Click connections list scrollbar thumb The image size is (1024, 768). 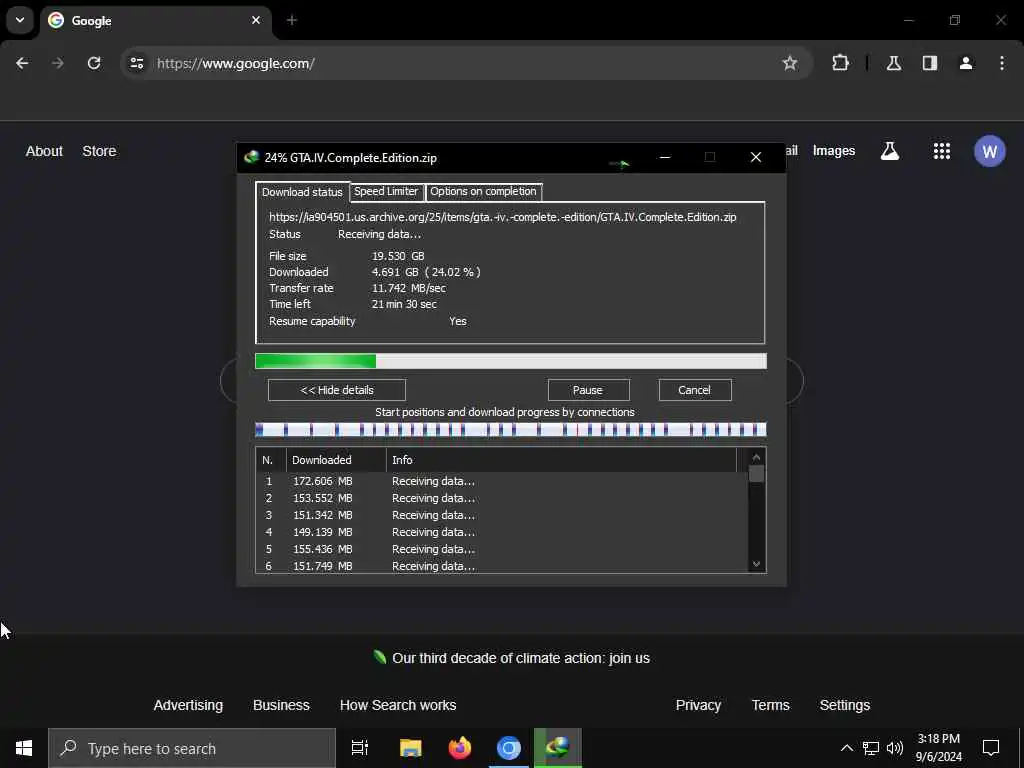756,473
